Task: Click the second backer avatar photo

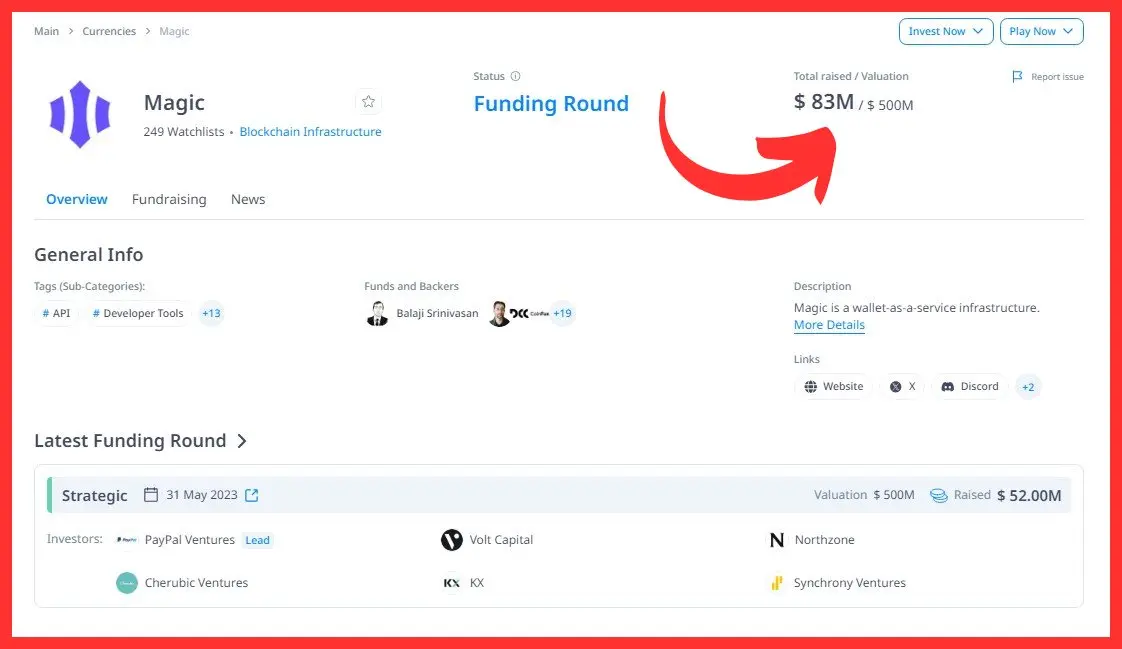Action: (x=499, y=313)
